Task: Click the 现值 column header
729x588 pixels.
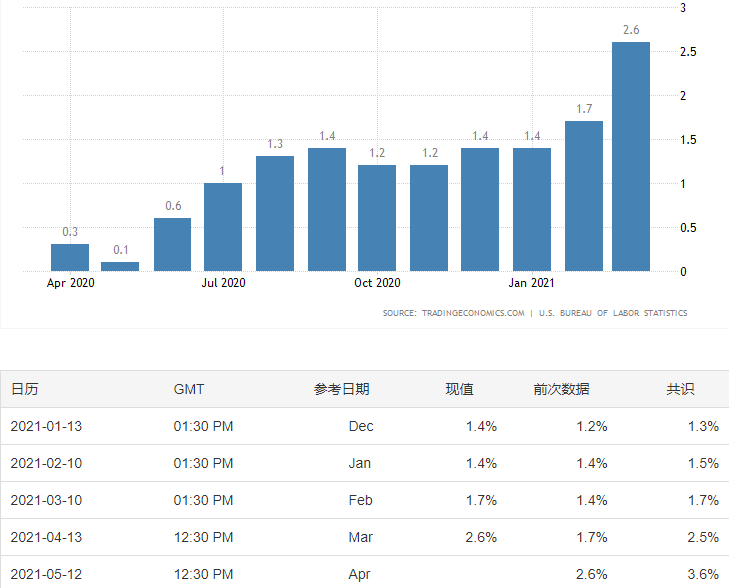Action: 459,389
